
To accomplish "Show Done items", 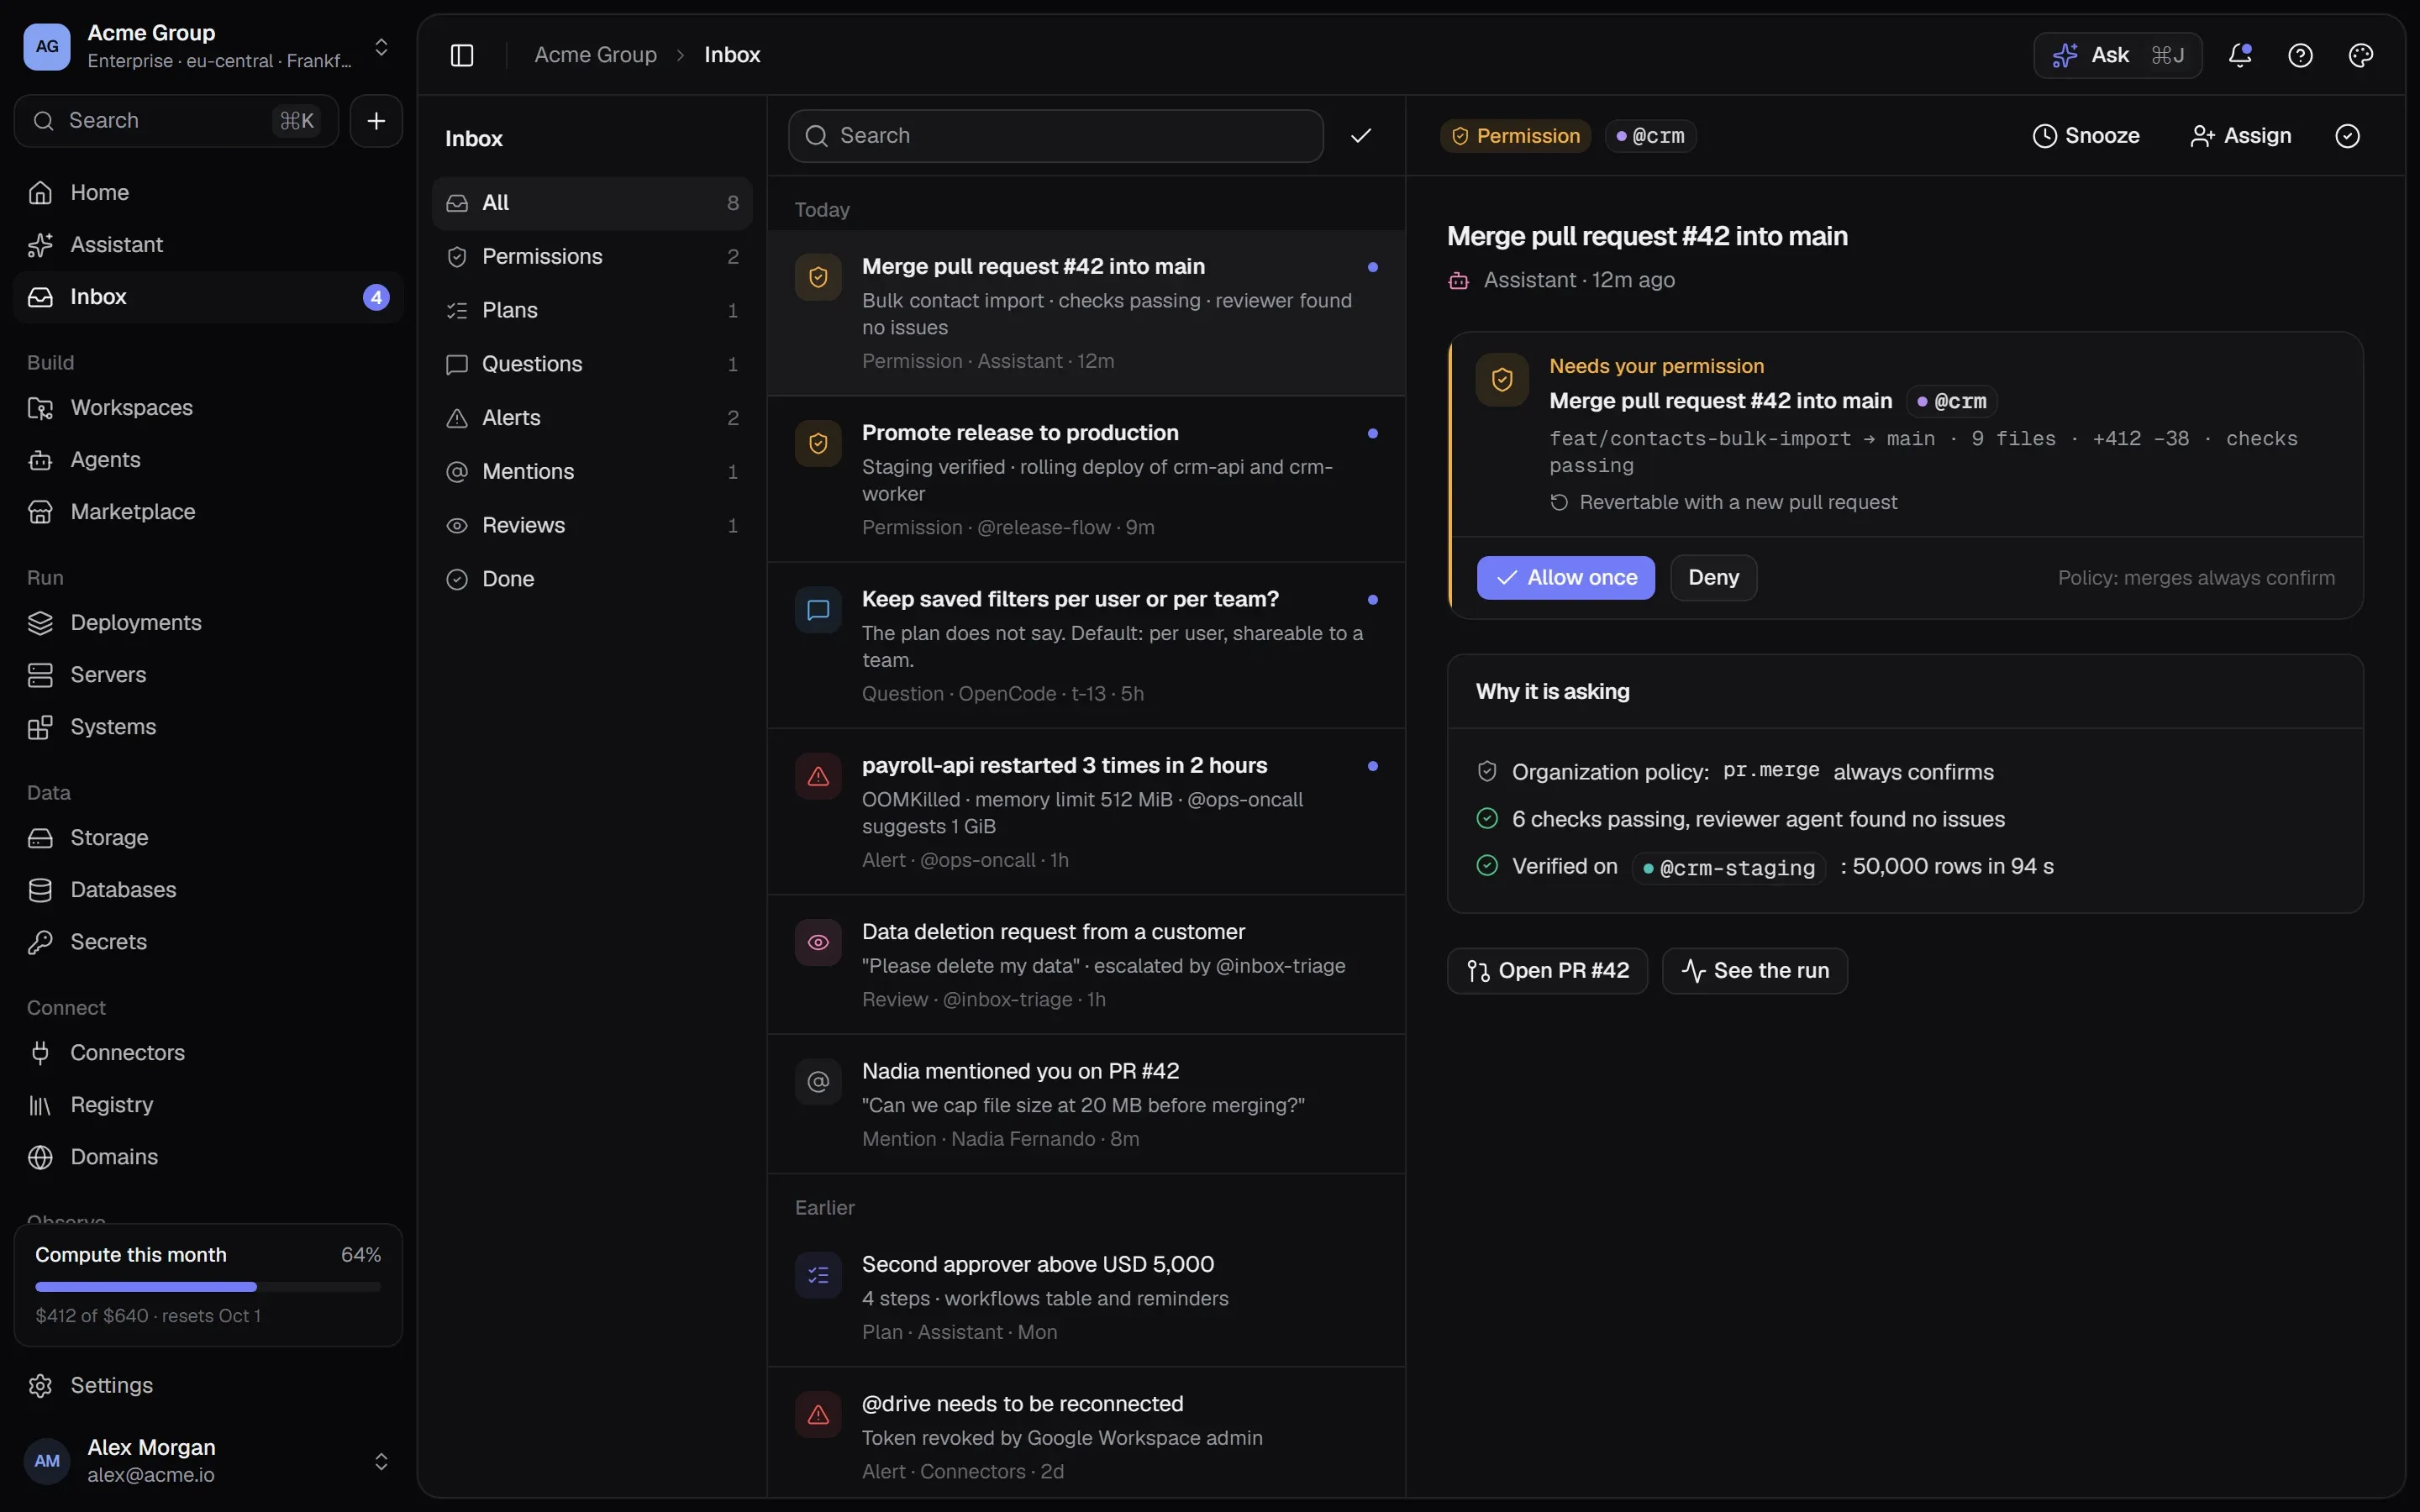I will (592, 579).
